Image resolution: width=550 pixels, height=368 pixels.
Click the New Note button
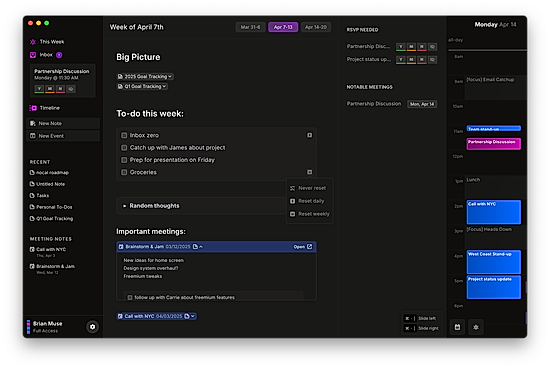(x=63, y=123)
